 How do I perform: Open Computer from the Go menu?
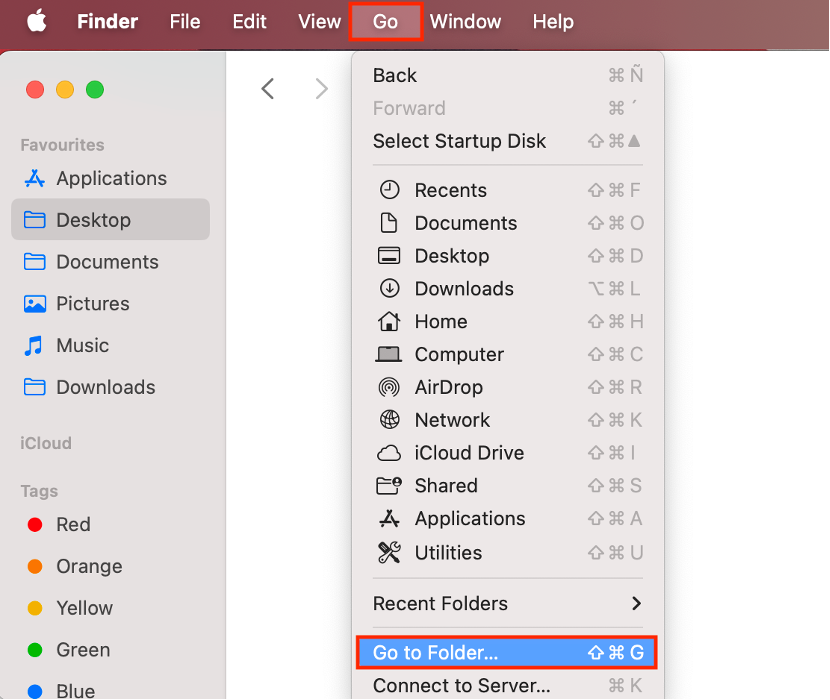point(459,354)
